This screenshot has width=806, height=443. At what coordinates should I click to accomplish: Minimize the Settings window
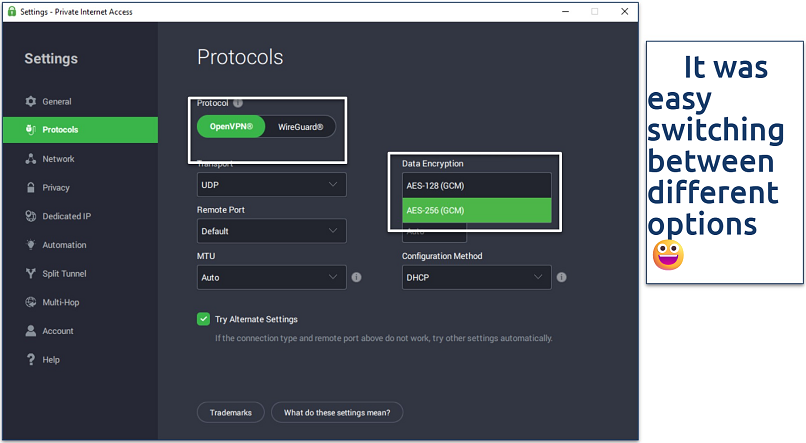click(565, 11)
